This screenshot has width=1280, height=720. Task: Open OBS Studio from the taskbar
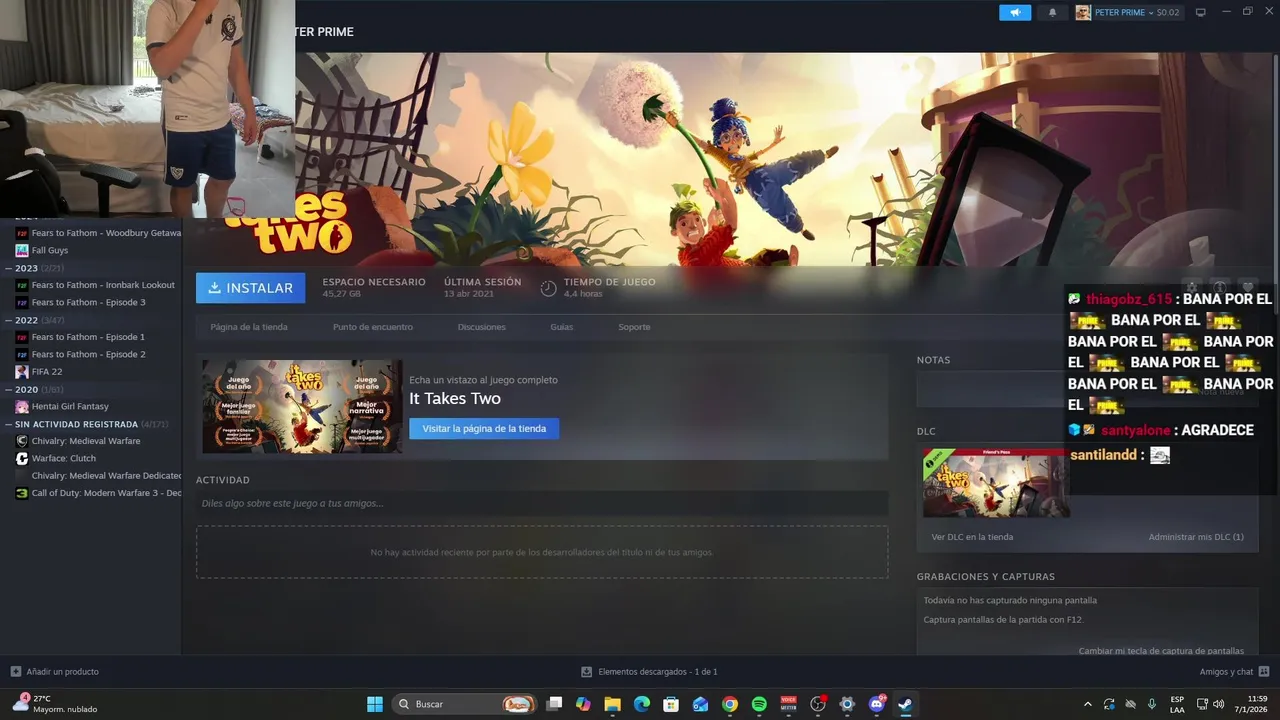pyautogui.click(x=818, y=704)
